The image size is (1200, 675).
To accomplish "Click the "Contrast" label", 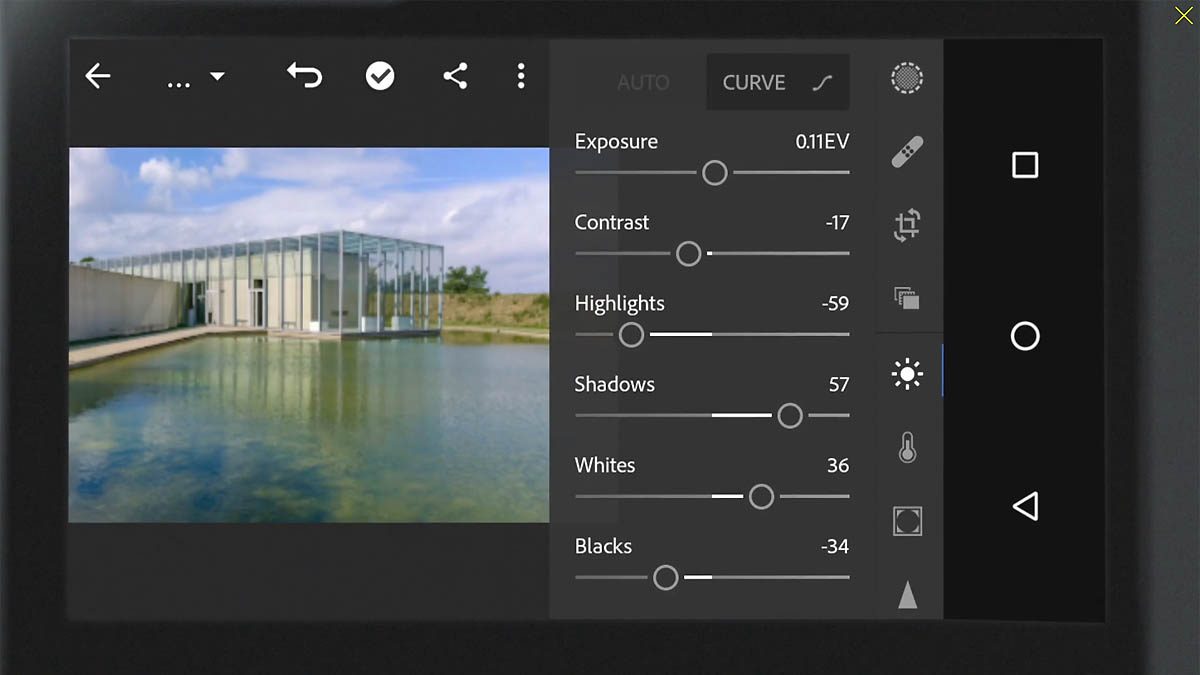I will [612, 222].
